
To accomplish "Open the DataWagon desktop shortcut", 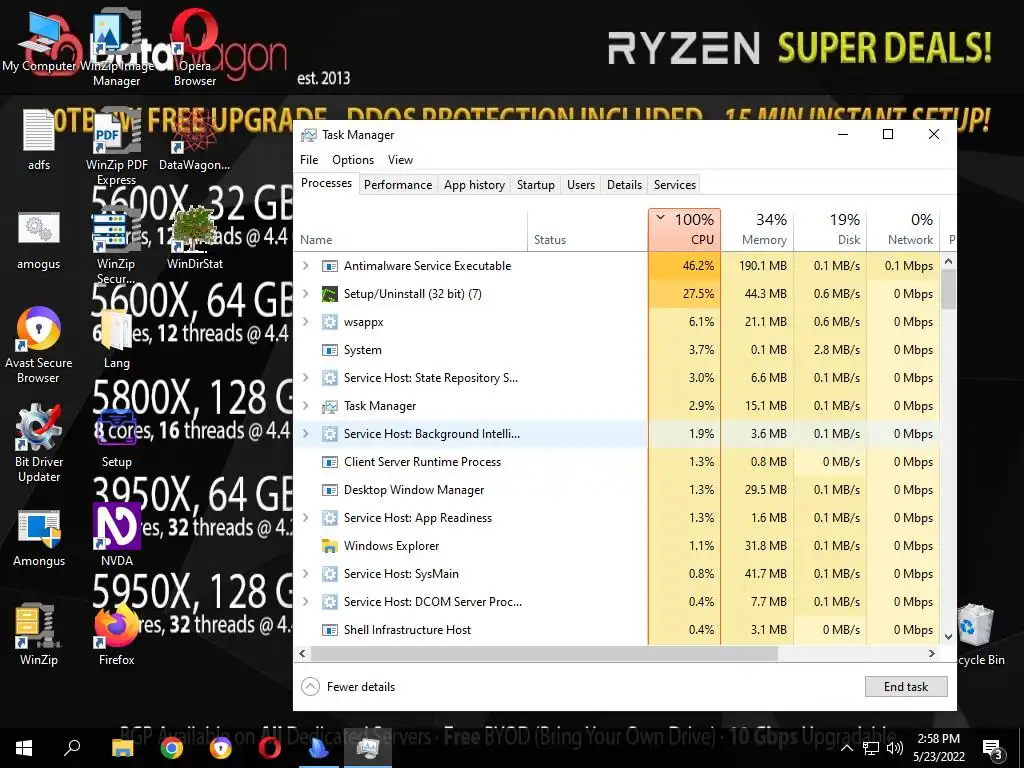I will point(195,139).
